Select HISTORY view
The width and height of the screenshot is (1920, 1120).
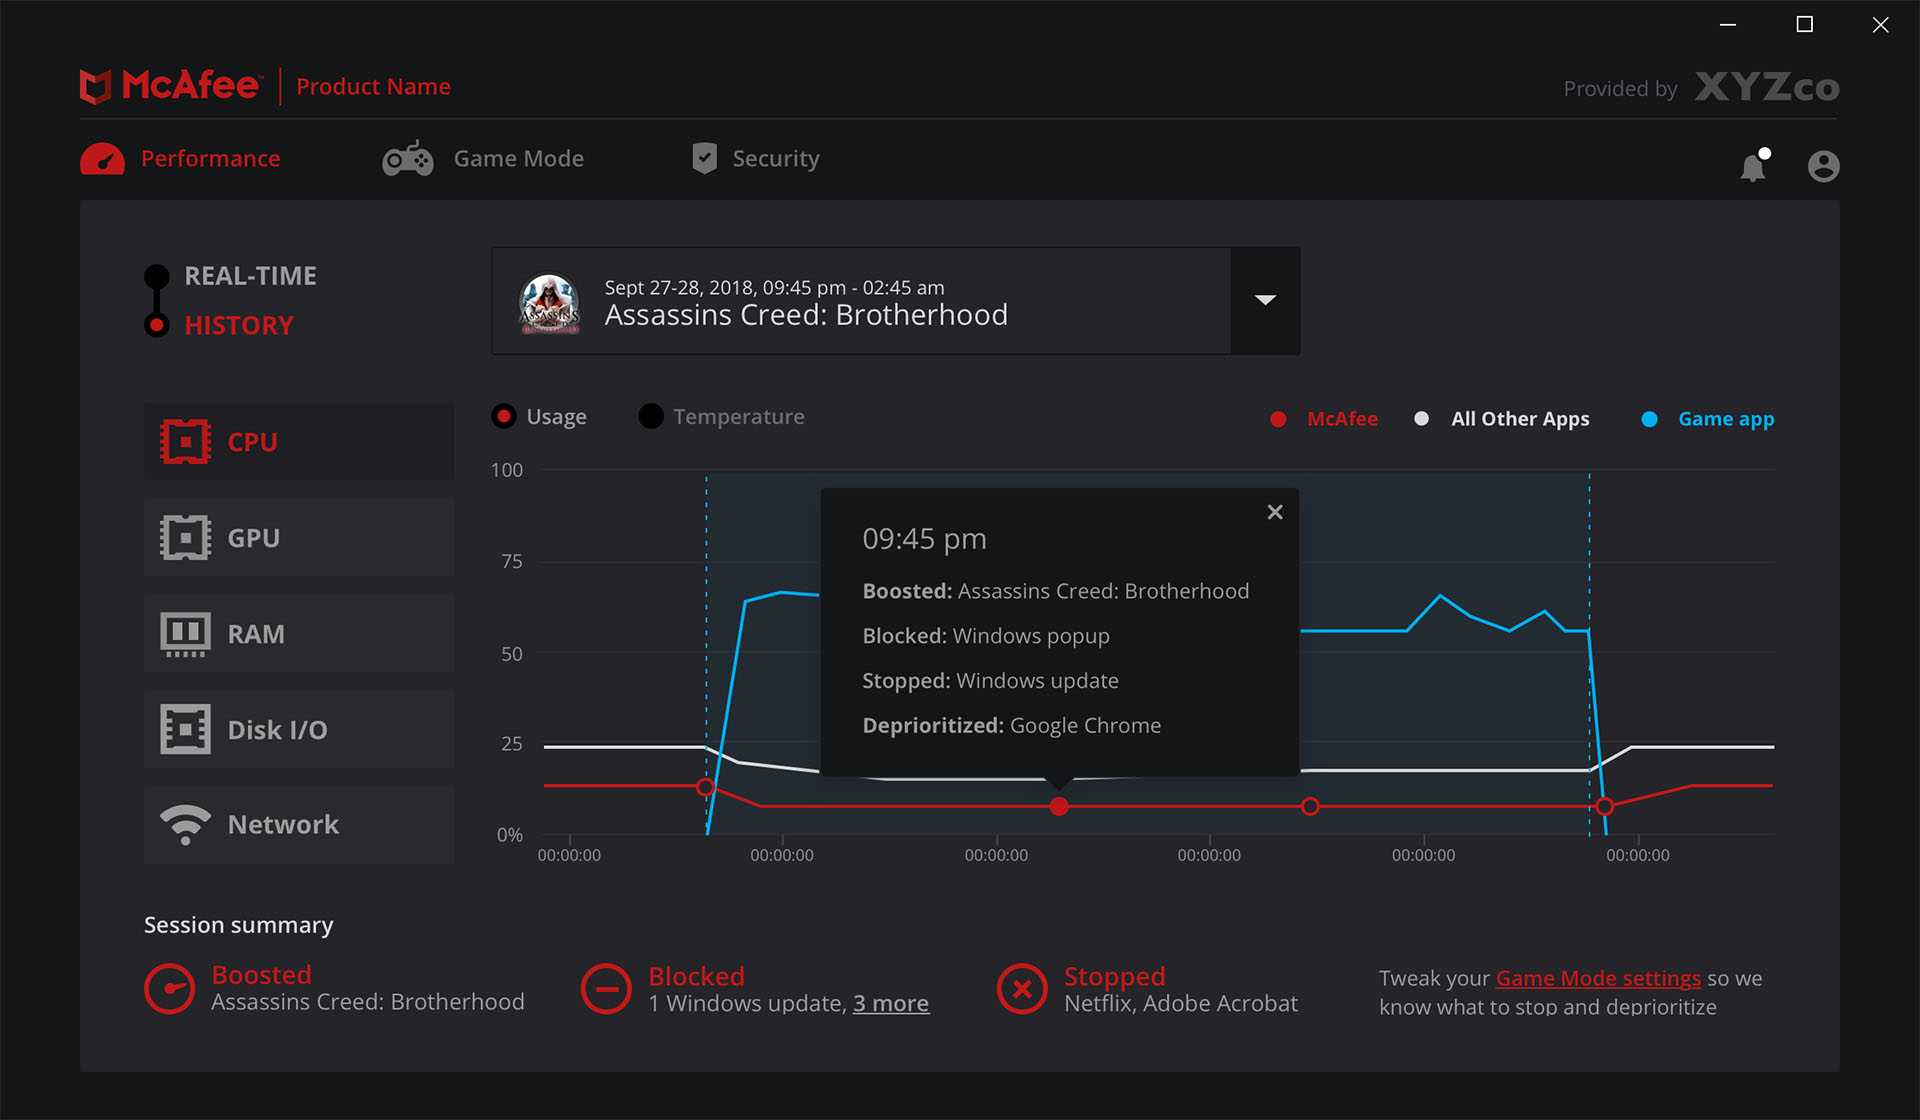[220, 325]
